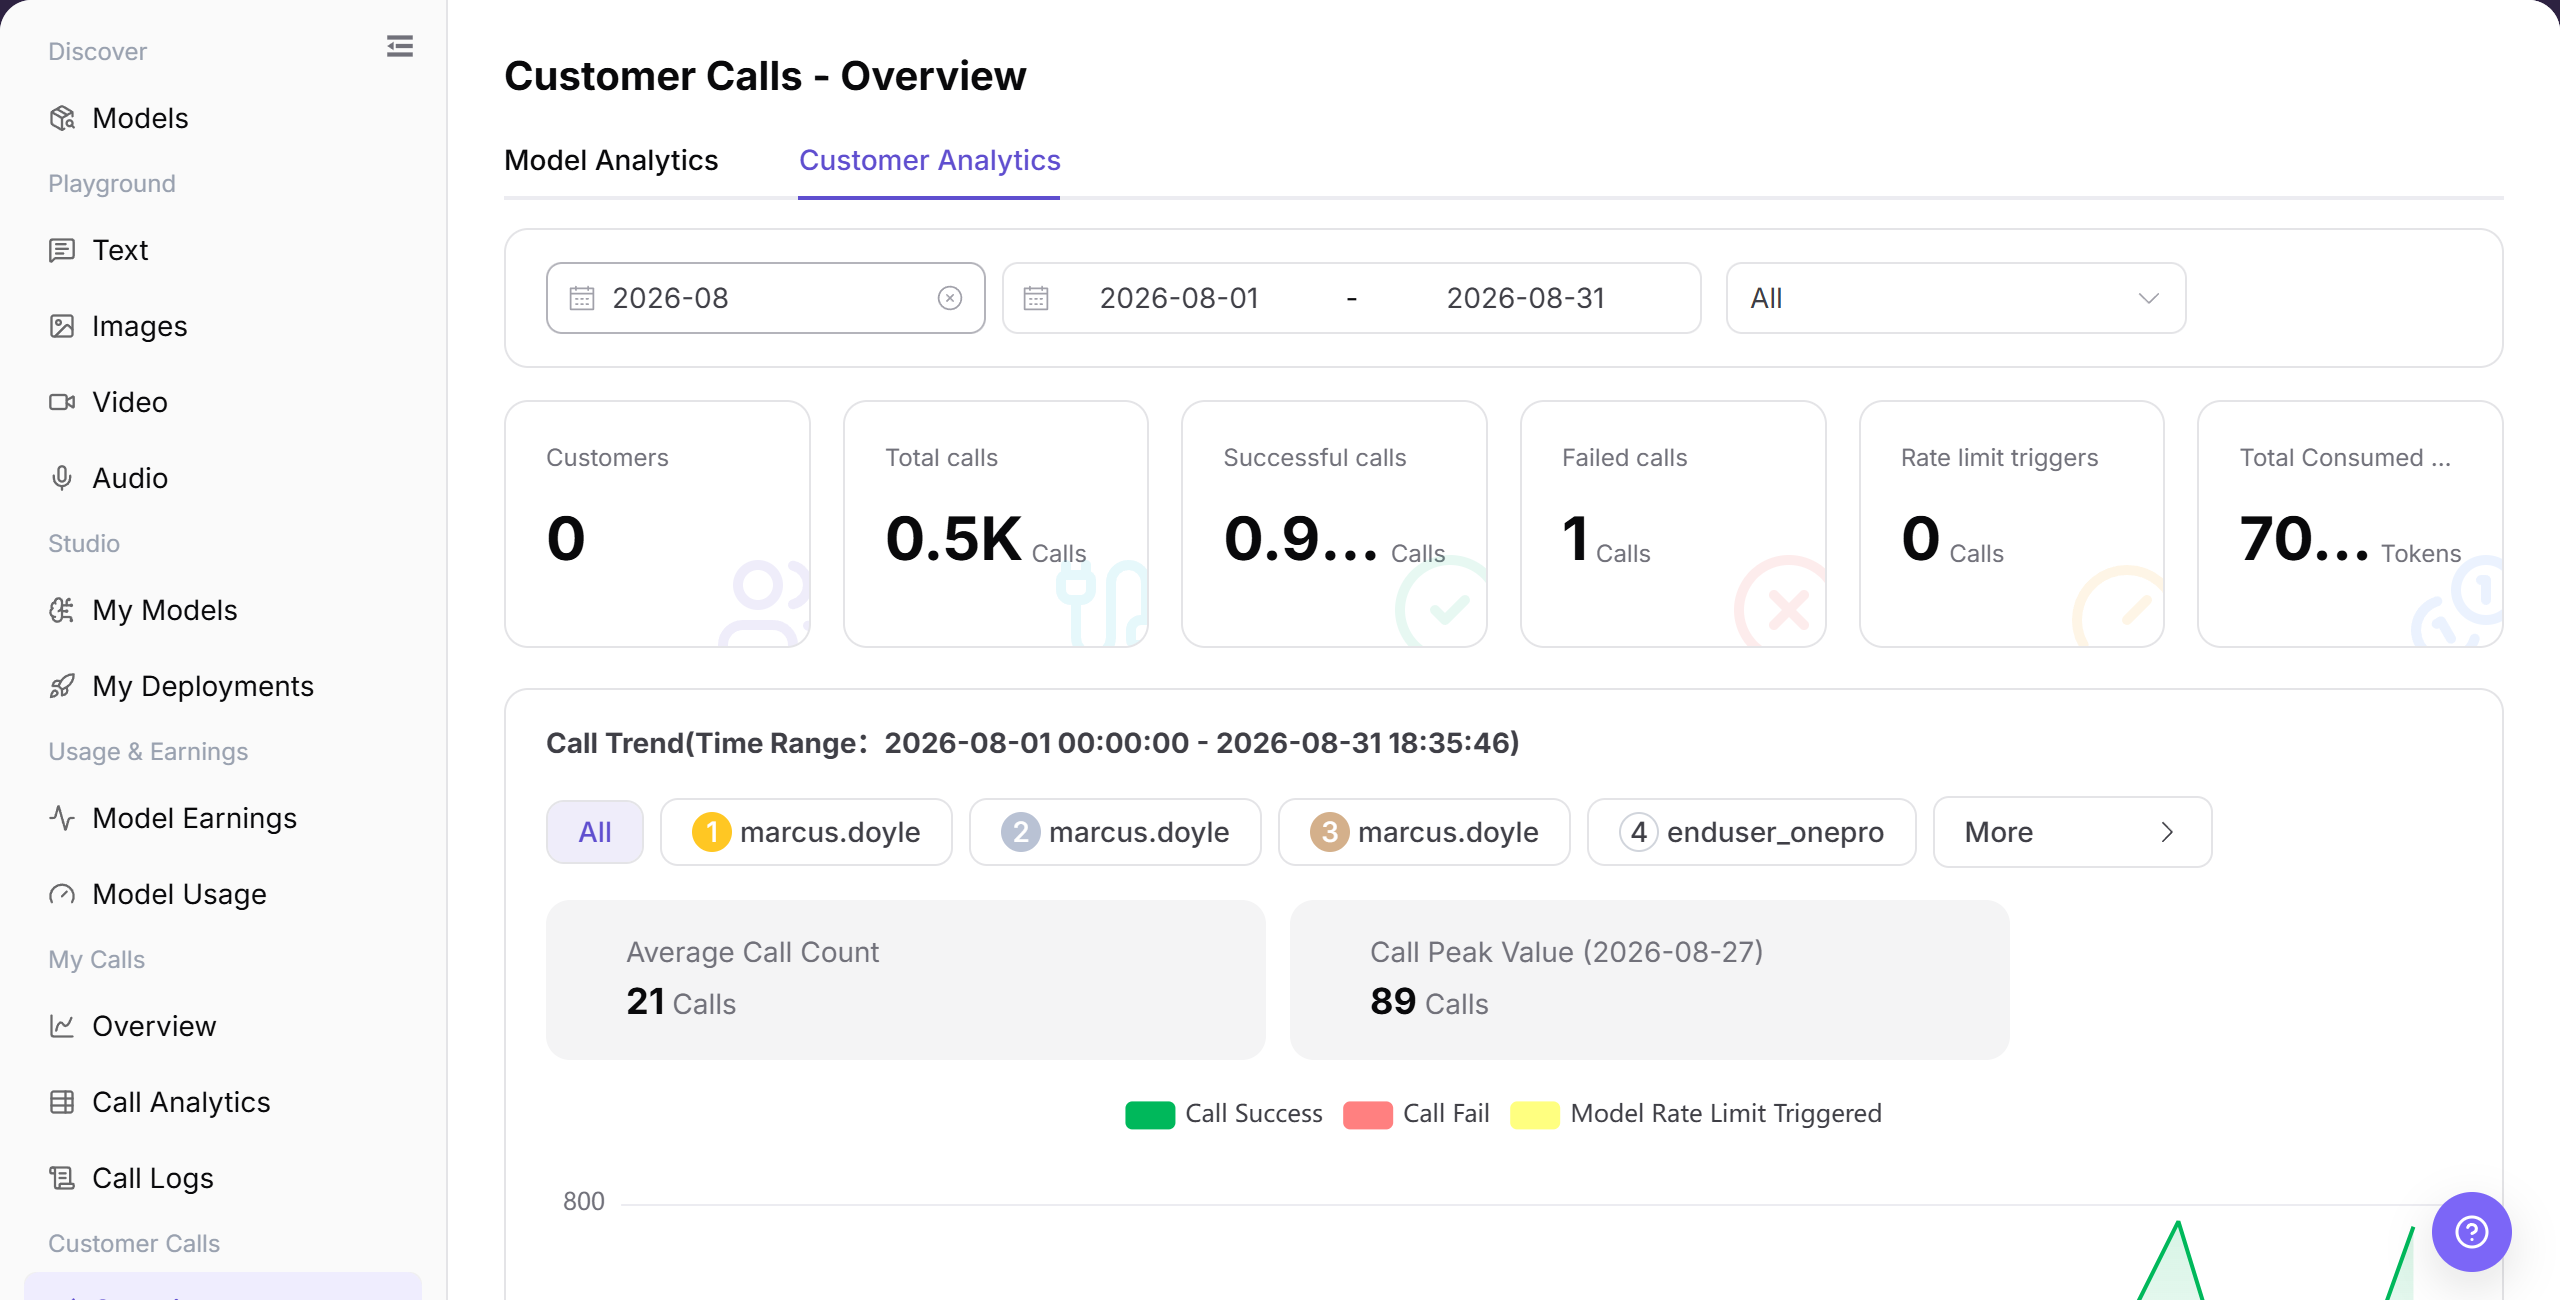Open the help question-mark button
Image resolution: width=2560 pixels, height=1300 pixels.
click(x=2471, y=1231)
